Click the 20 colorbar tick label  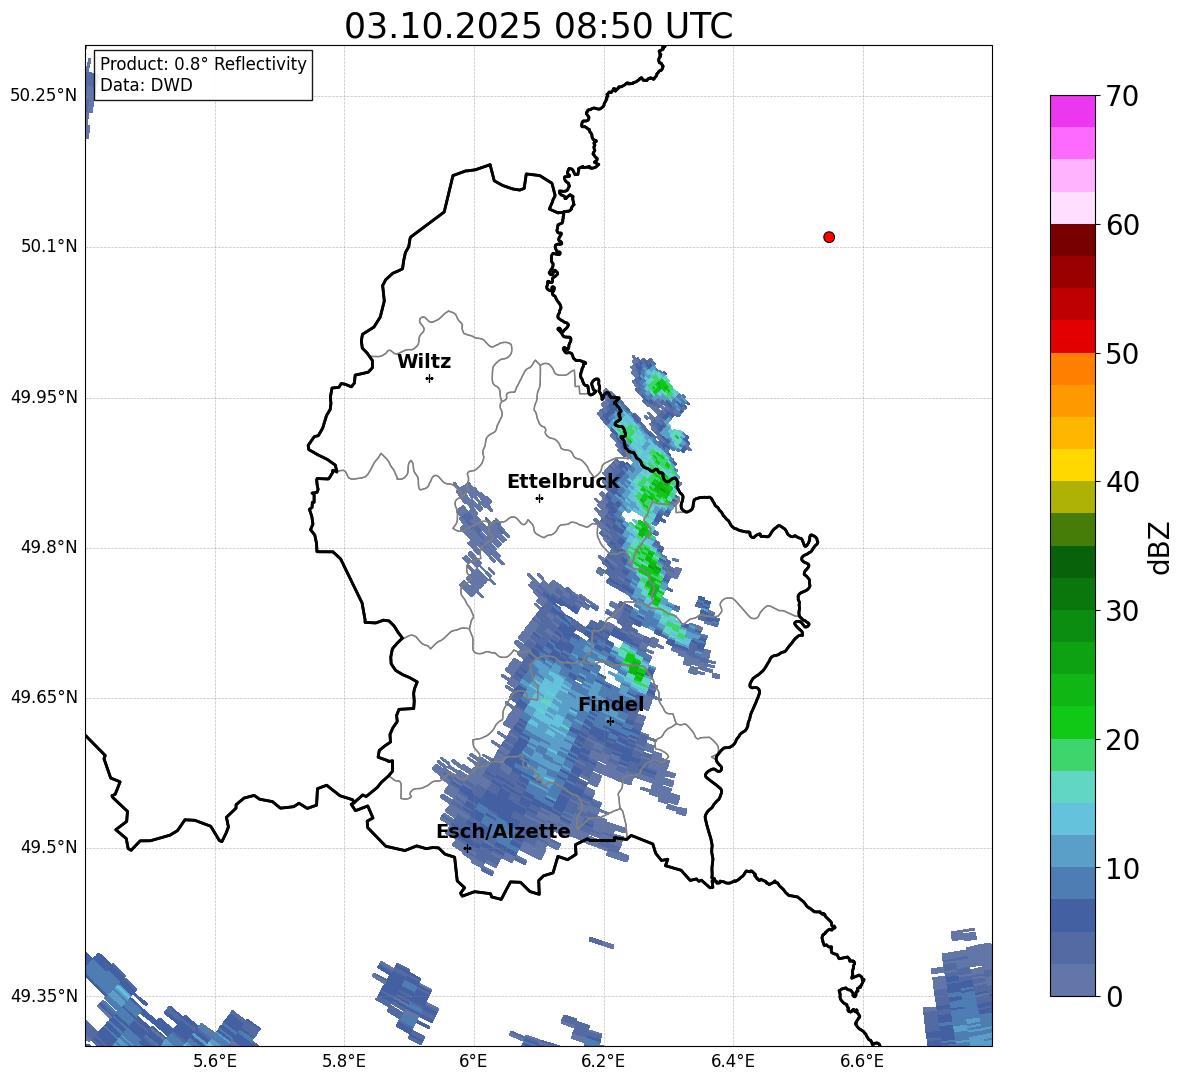(1122, 741)
